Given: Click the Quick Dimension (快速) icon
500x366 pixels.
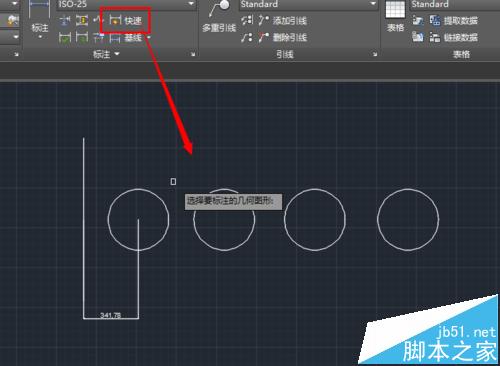Looking at the screenshot, I should pyautogui.click(x=115, y=20).
